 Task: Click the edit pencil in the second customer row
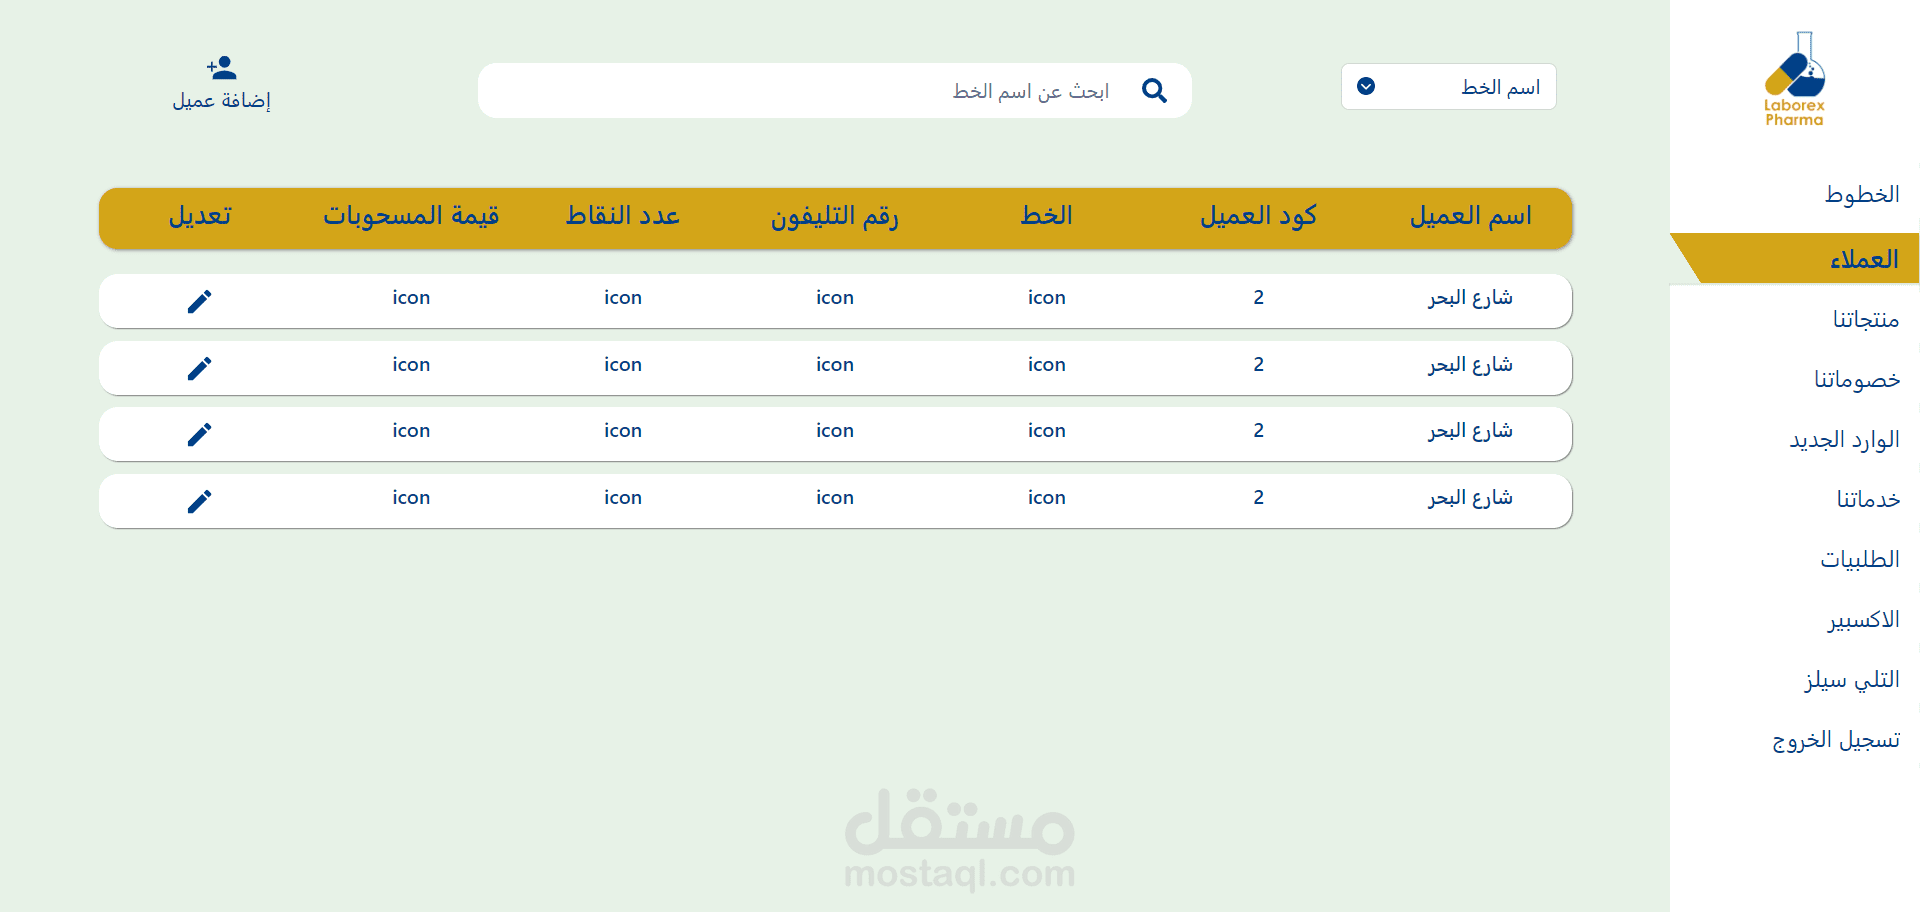click(200, 368)
